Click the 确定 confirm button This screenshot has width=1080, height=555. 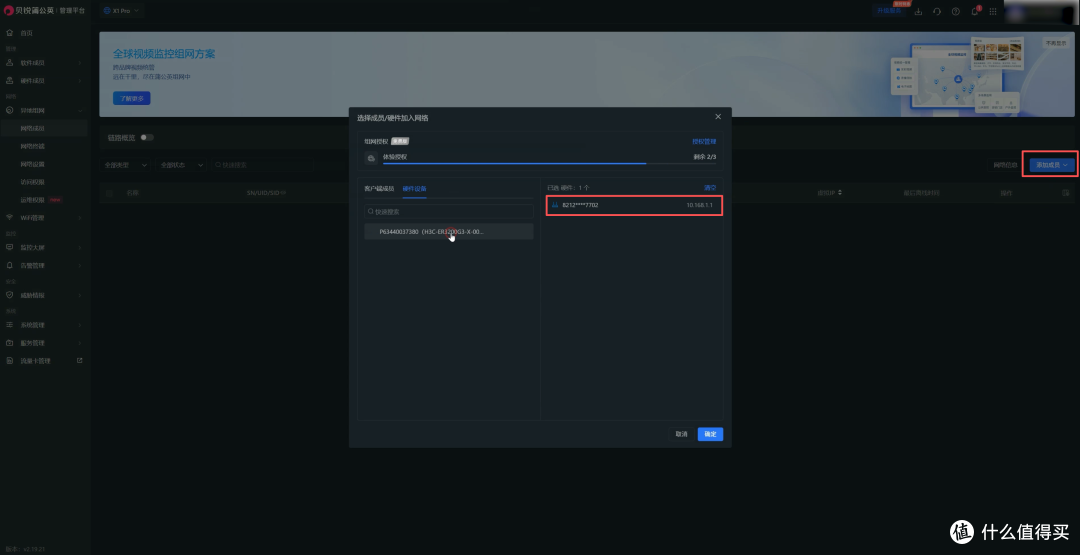coord(710,434)
